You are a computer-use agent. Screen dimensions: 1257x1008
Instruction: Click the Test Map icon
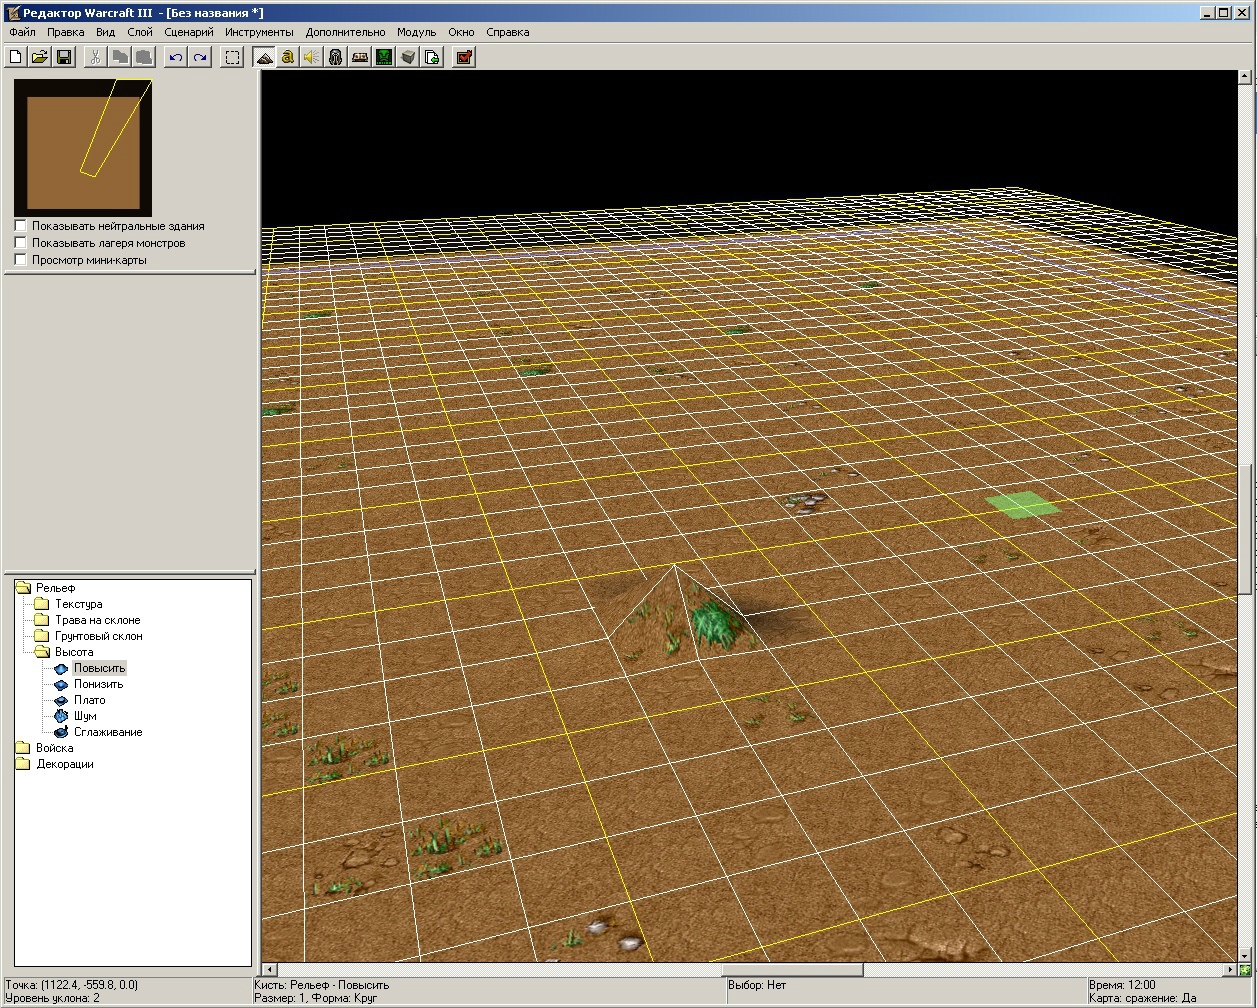(x=464, y=57)
